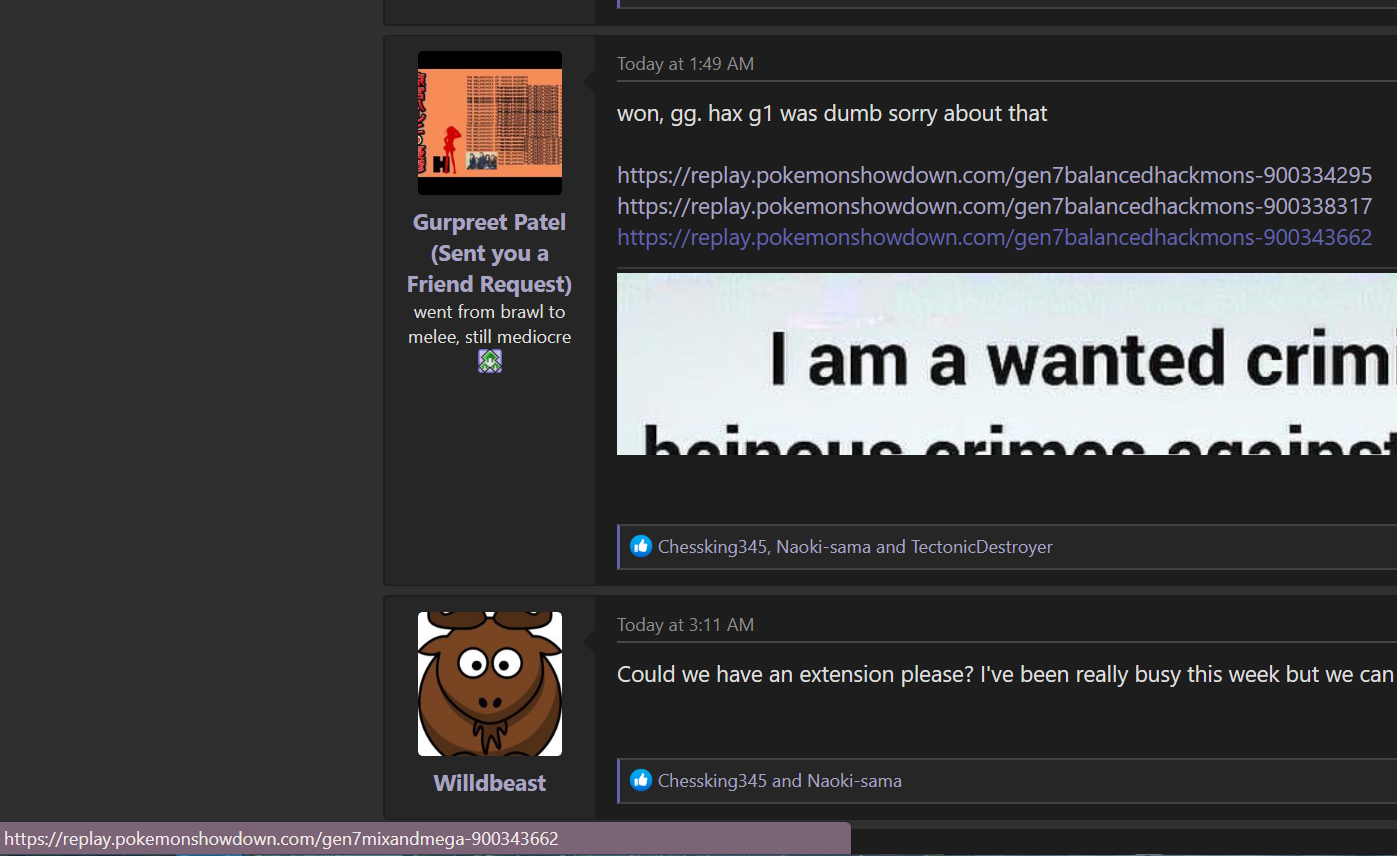Open TectonicDestroyer's profile from the likes list

point(981,547)
